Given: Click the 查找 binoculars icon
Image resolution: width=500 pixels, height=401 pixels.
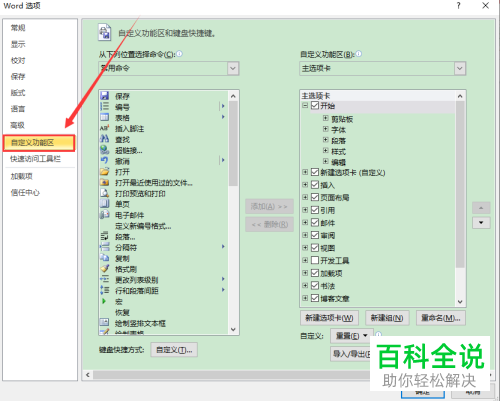Looking at the screenshot, I should coord(105,139).
